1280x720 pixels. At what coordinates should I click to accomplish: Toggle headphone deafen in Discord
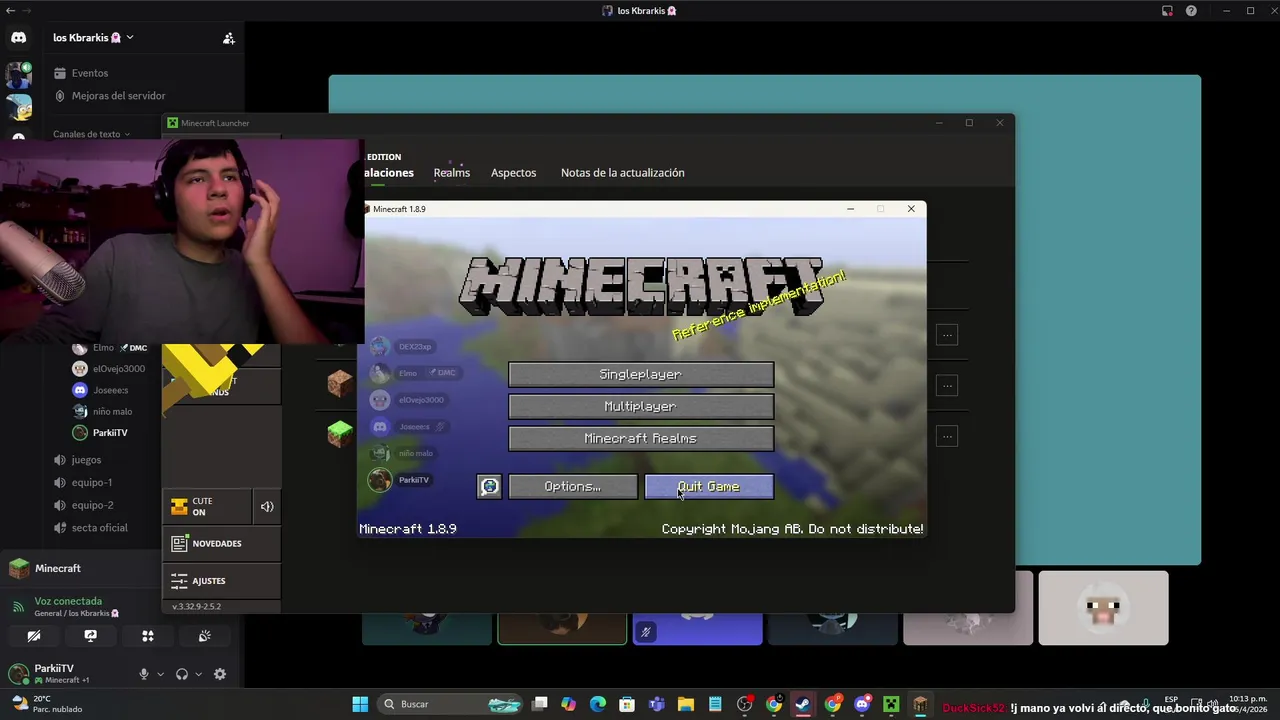pos(182,674)
